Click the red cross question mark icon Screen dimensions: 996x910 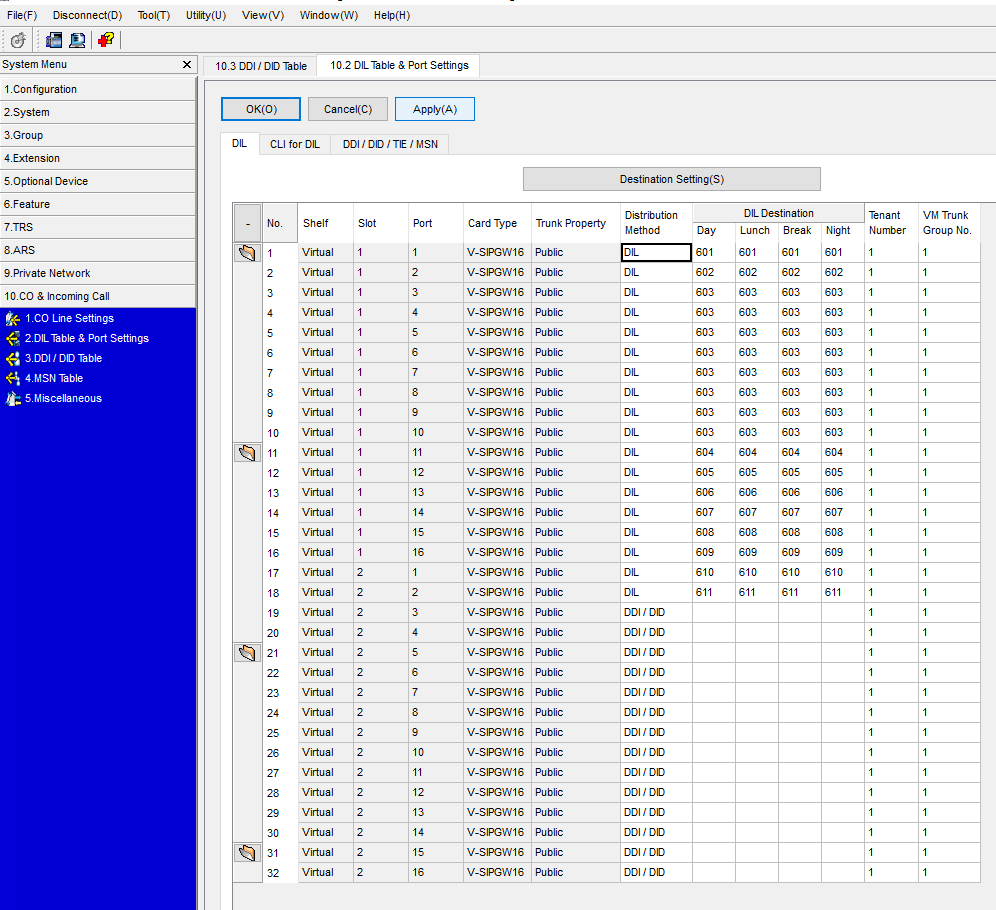pos(105,40)
